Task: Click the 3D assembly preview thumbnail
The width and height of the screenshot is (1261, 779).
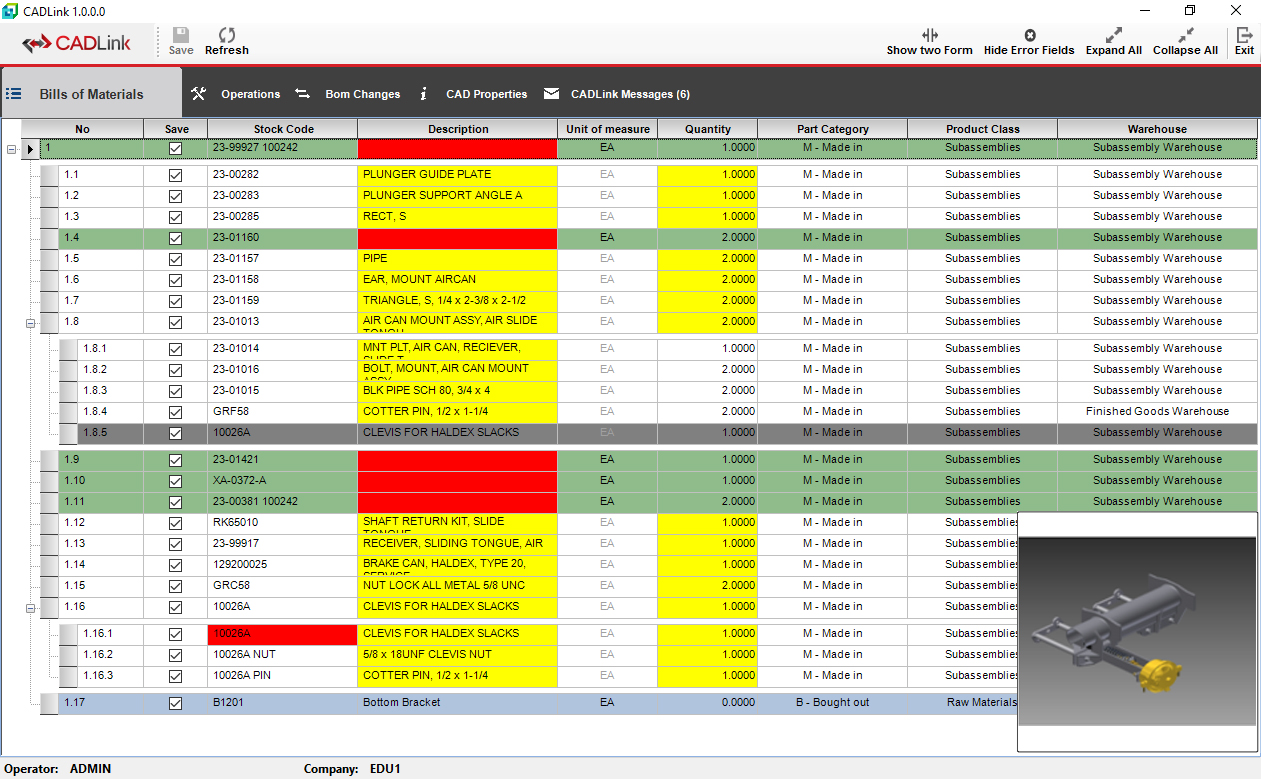Action: coord(1138,631)
